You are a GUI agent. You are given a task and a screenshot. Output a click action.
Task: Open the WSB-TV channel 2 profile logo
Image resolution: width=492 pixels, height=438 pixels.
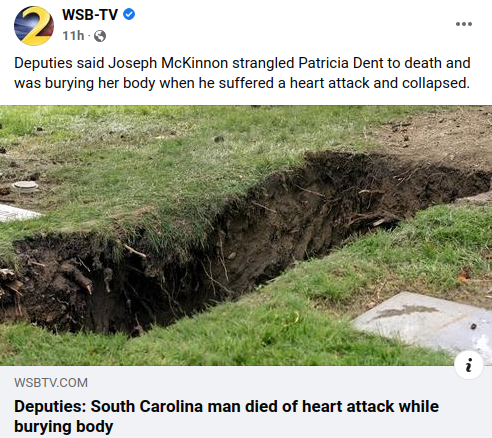pos(34,26)
